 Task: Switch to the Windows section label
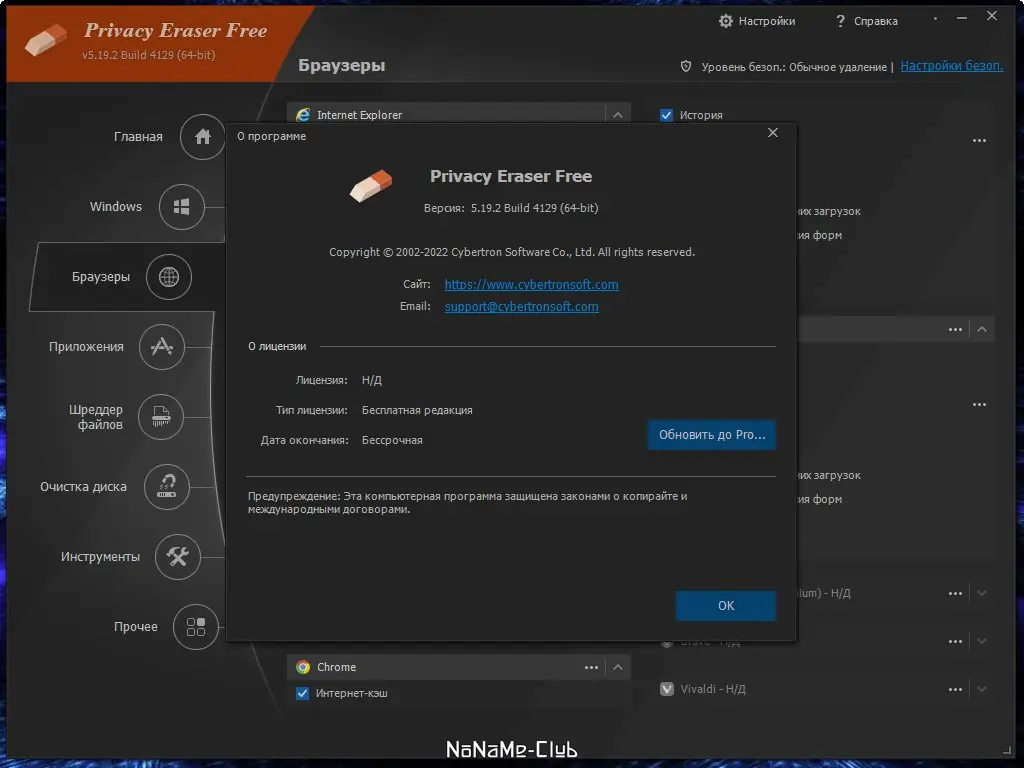point(116,206)
